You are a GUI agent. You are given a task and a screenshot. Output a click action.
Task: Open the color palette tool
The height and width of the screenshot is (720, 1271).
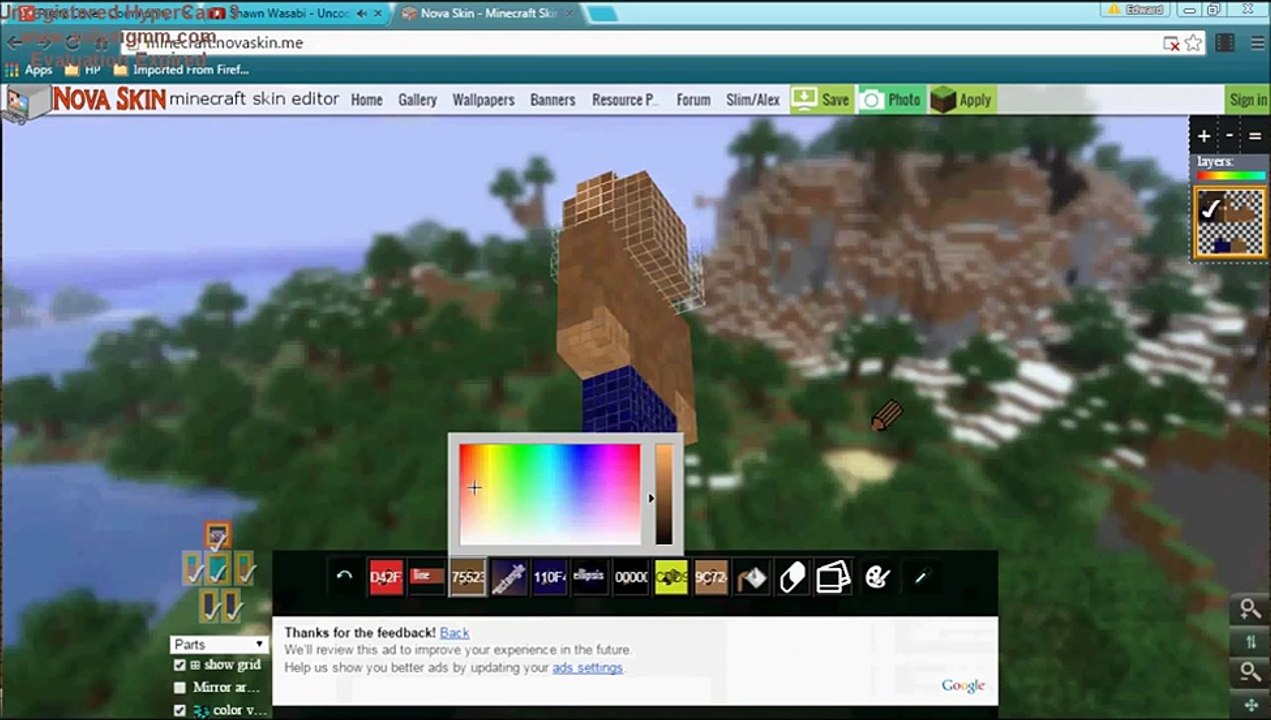click(x=877, y=577)
